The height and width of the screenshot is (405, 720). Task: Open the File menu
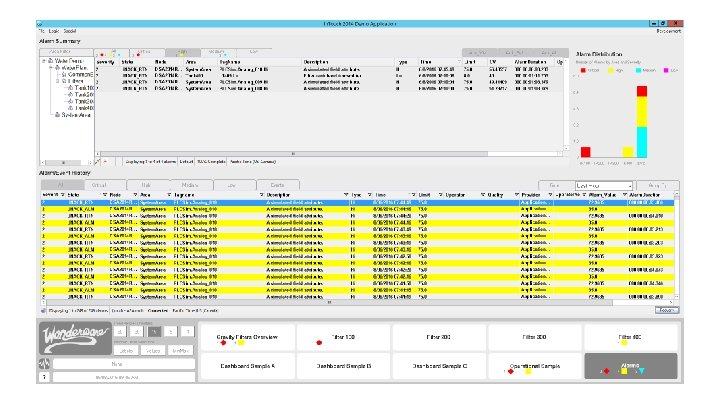tap(41, 31)
